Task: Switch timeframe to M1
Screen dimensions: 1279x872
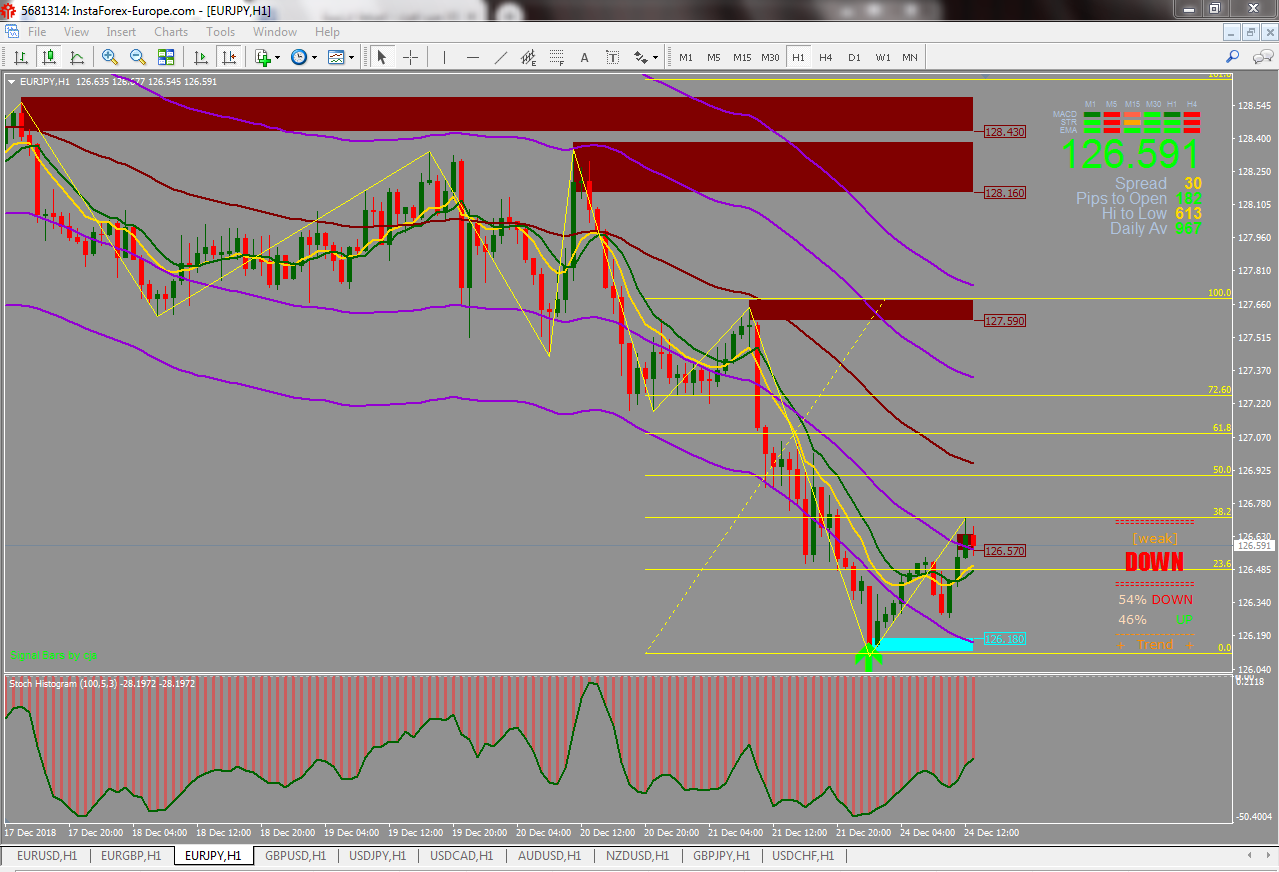Action: [686, 58]
